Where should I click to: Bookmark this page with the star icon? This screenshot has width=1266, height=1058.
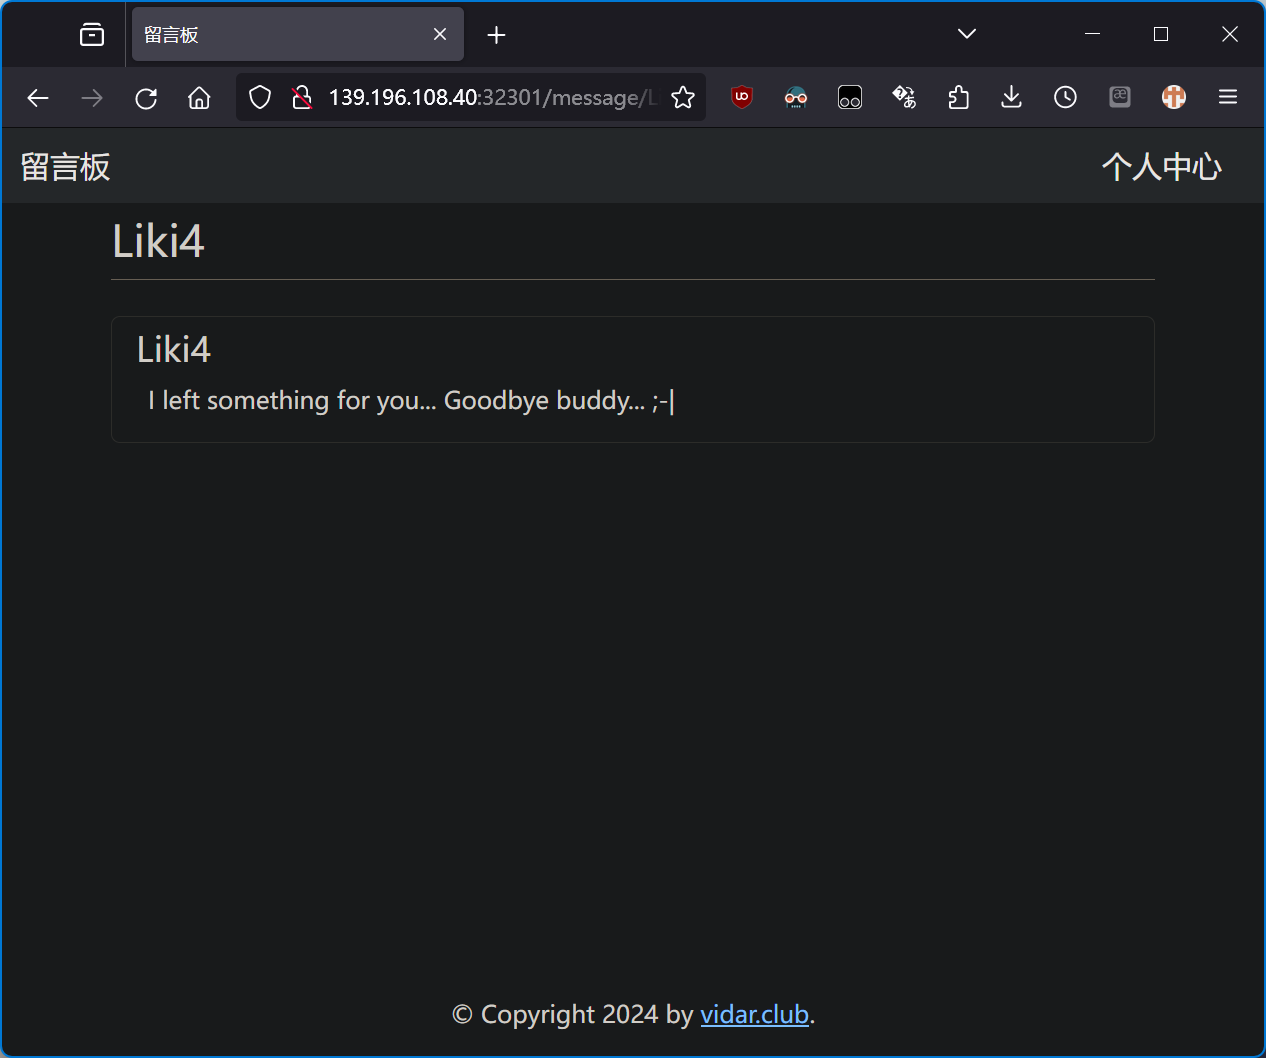coord(683,97)
